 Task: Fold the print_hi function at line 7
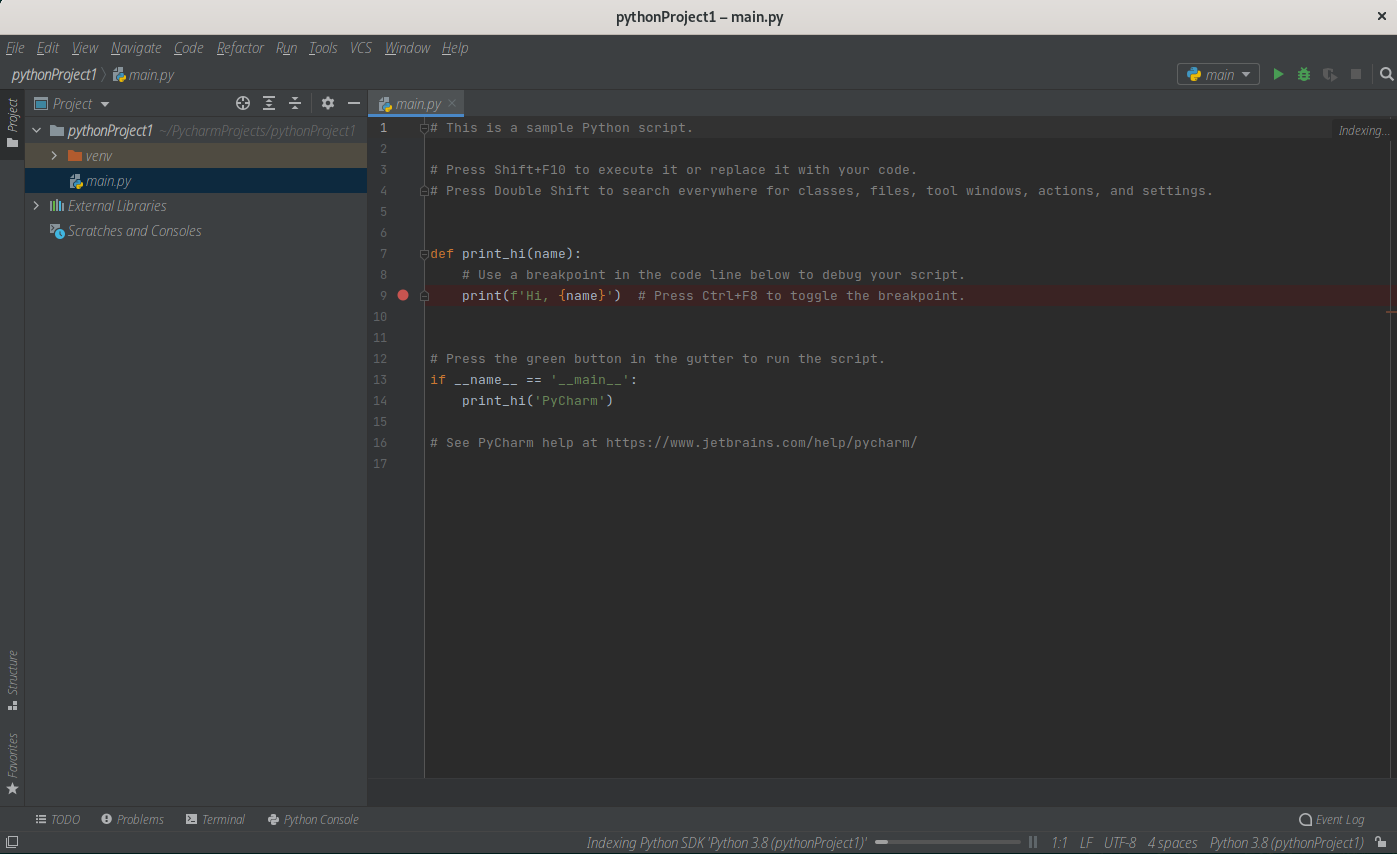tap(424, 254)
